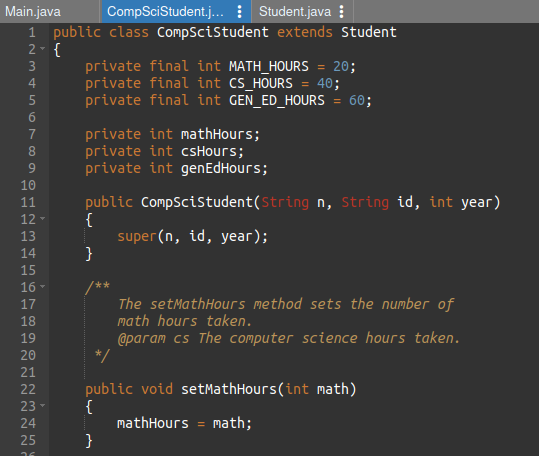
Task: Open the Student.java tab
Action: coord(295,12)
